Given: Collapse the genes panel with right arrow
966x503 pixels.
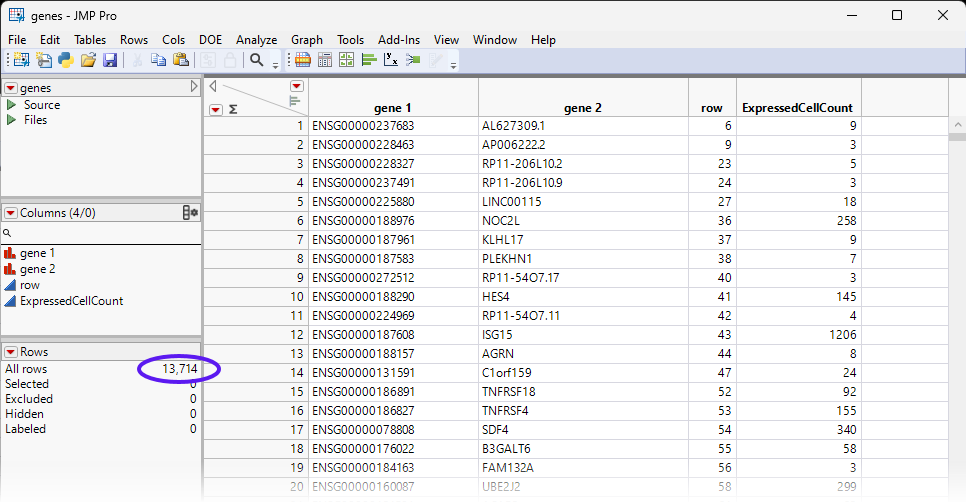Looking at the screenshot, I should [x=194, y=88].
